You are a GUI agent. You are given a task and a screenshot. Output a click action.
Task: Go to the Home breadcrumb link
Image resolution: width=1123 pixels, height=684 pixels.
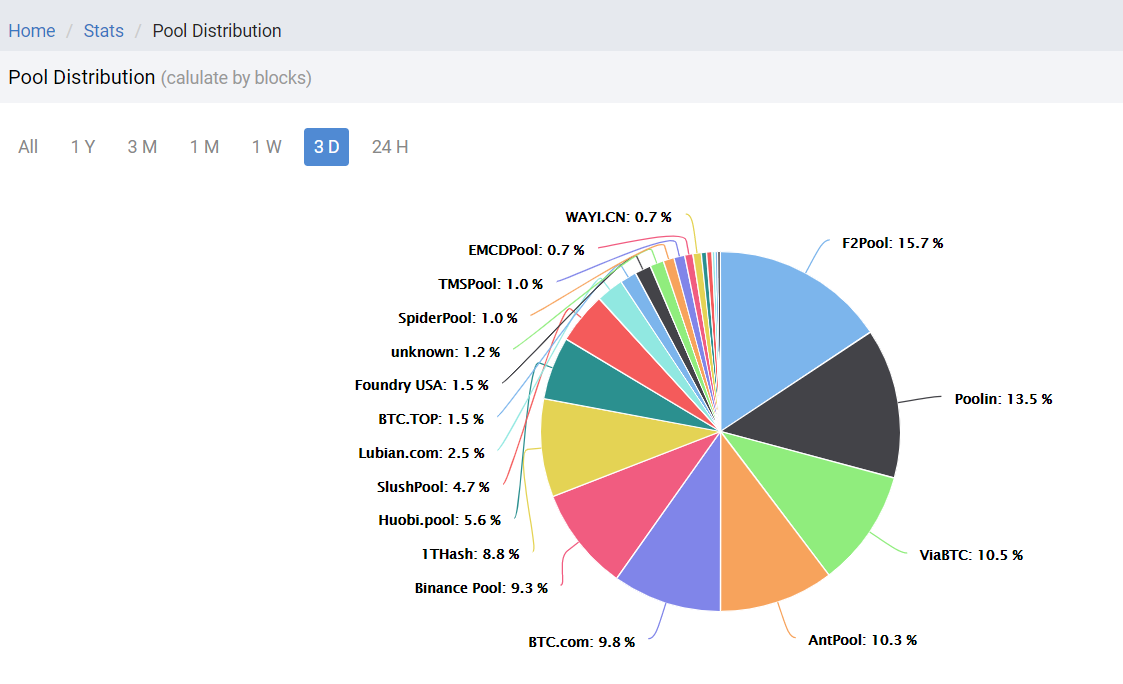coord(32,31)
